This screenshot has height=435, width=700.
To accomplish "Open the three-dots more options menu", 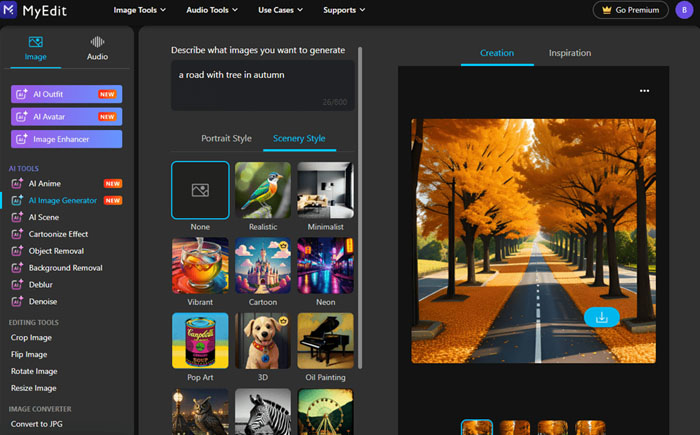I will 645,91.
